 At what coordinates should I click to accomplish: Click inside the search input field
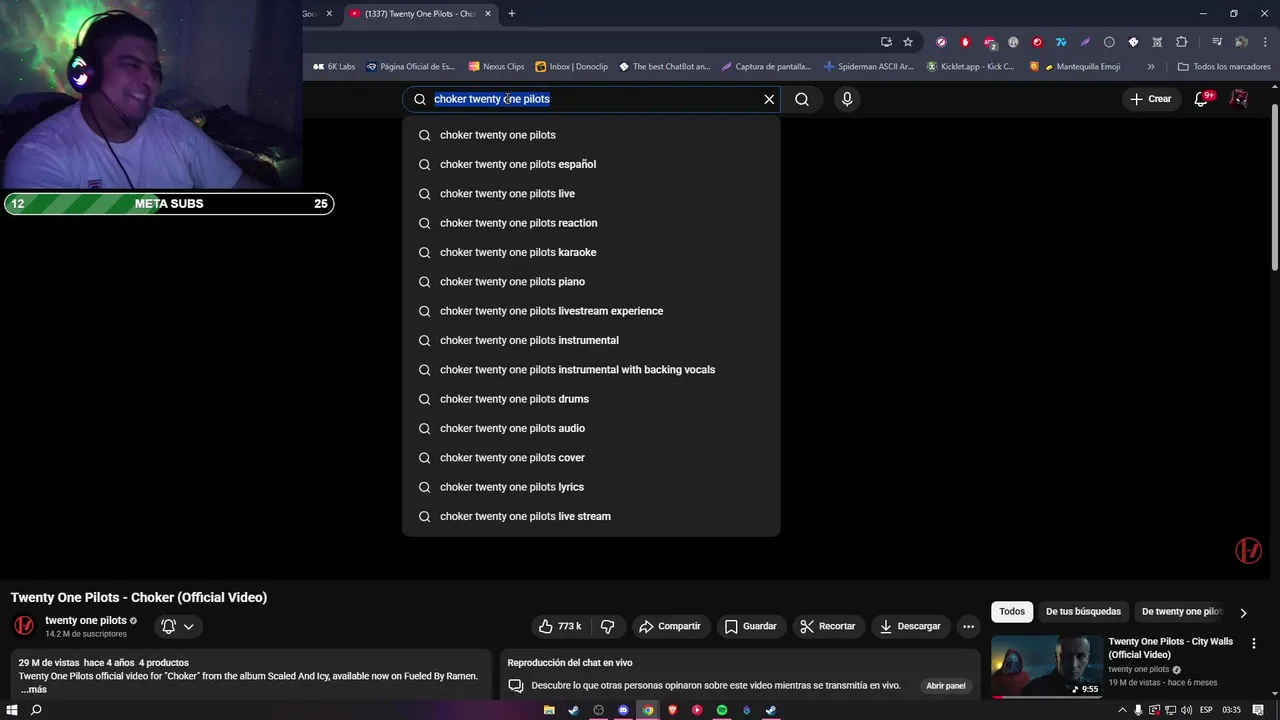(x=590, y=99)
